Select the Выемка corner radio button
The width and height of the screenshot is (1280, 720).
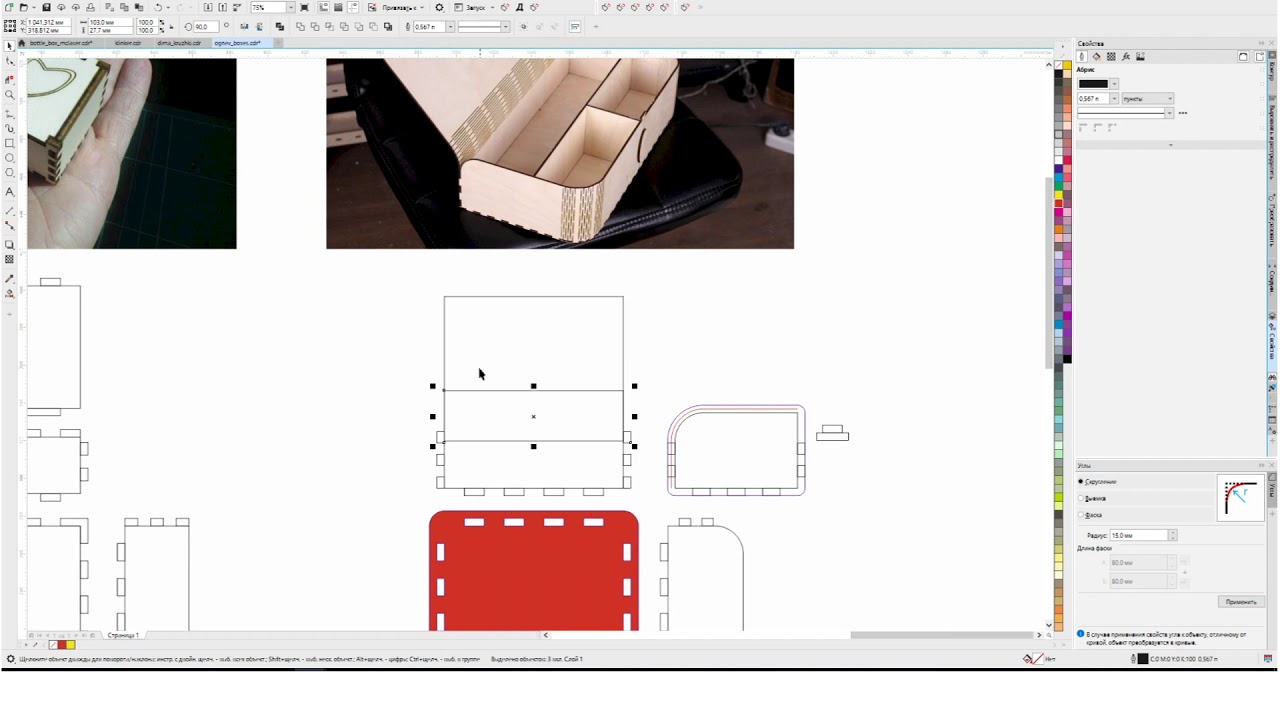[1081, 498]
